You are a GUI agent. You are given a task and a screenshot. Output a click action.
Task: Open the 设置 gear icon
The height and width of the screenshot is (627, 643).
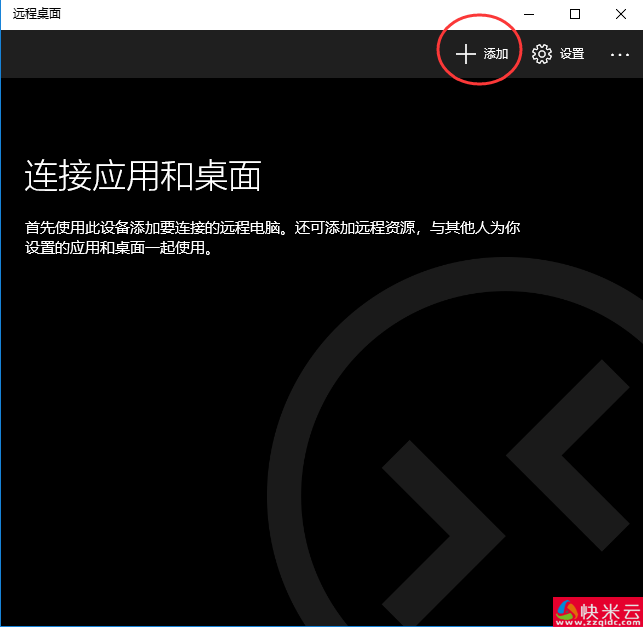(542, 54)
